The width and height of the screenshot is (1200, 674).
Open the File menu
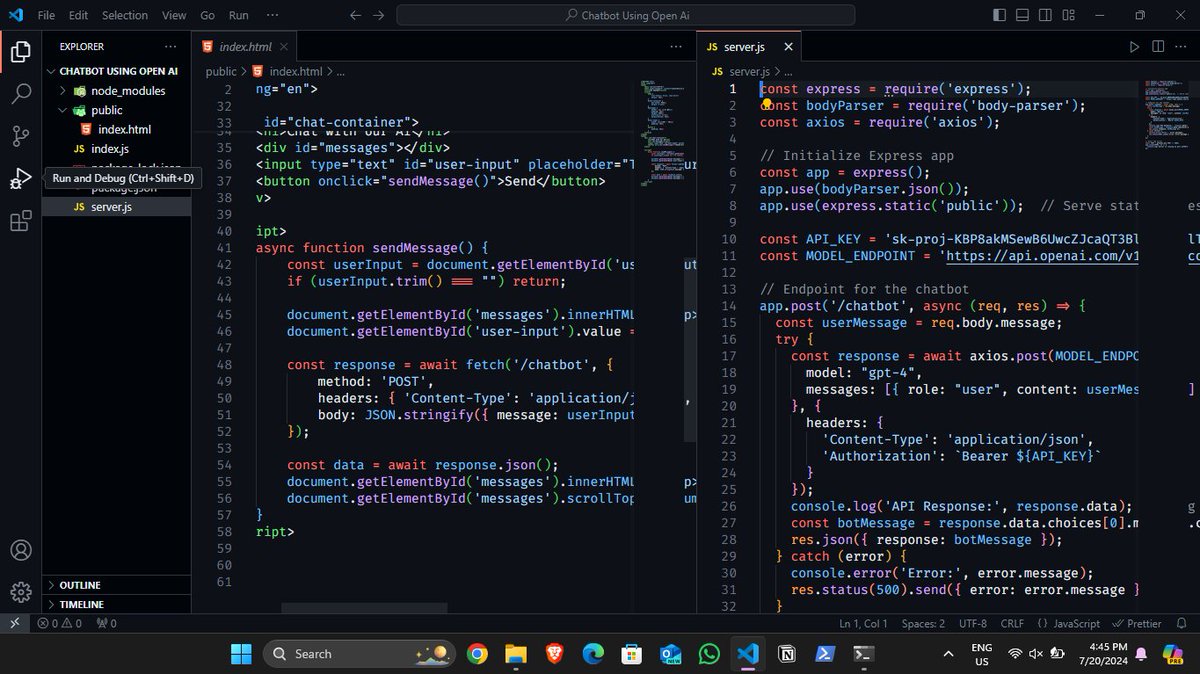tap(46, 15)
